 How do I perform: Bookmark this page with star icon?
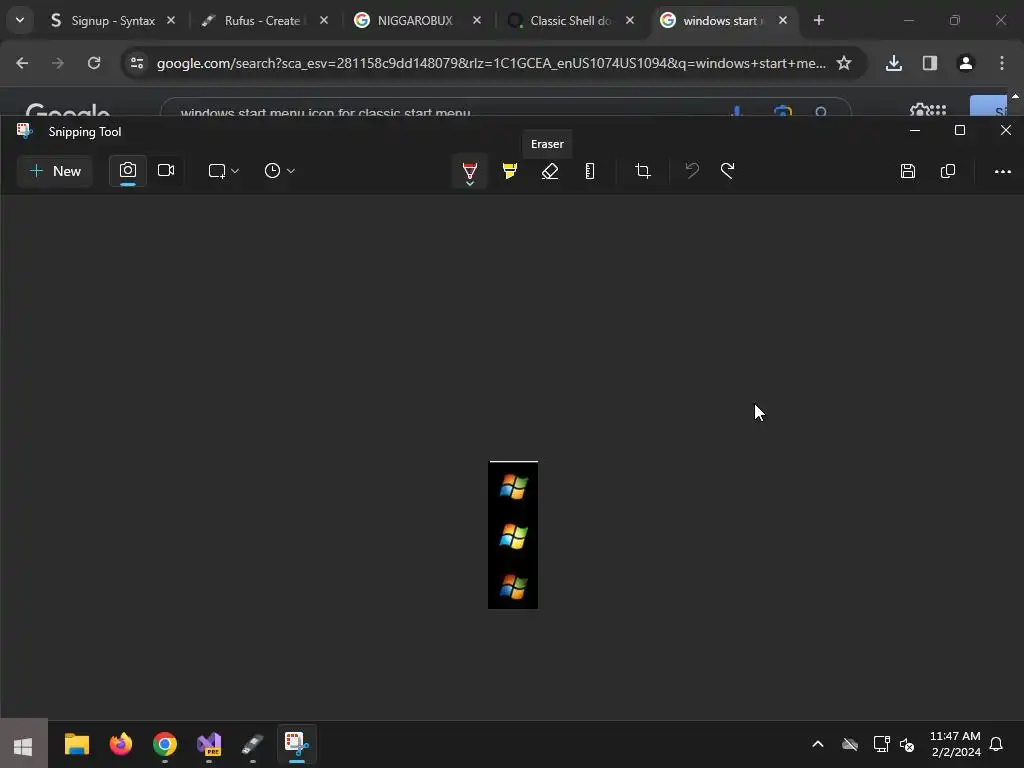click(x=844, y=63)
